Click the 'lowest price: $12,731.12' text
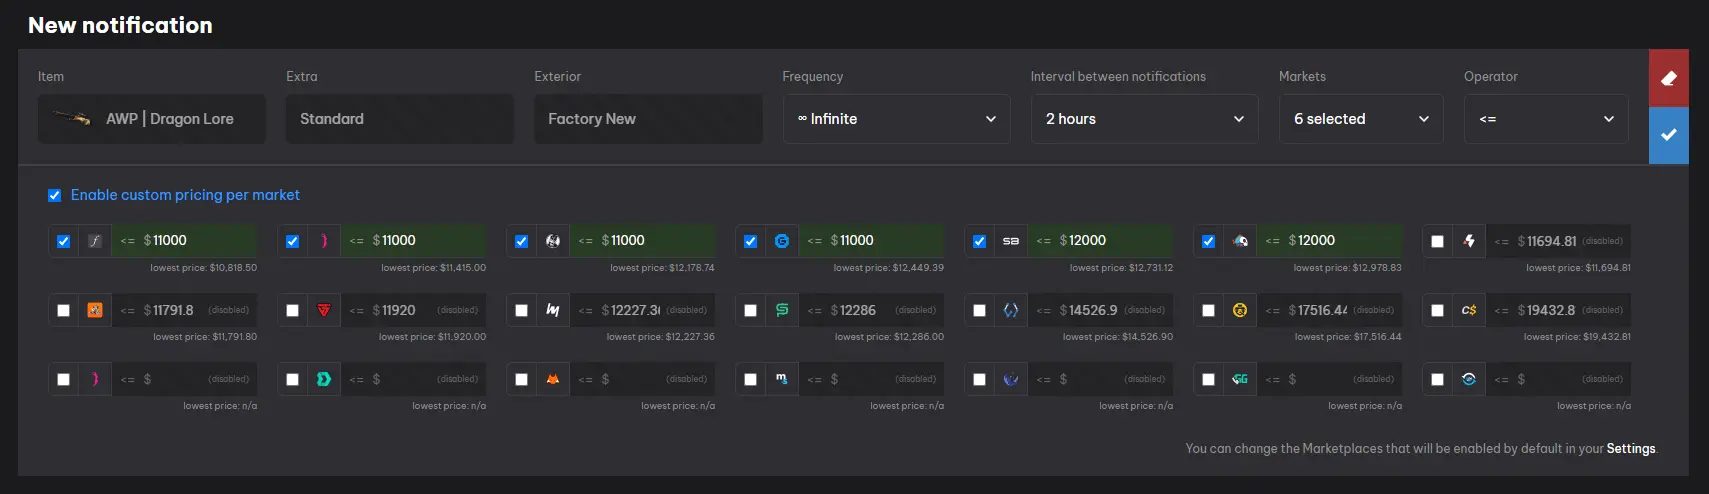 click(1121, 268)
